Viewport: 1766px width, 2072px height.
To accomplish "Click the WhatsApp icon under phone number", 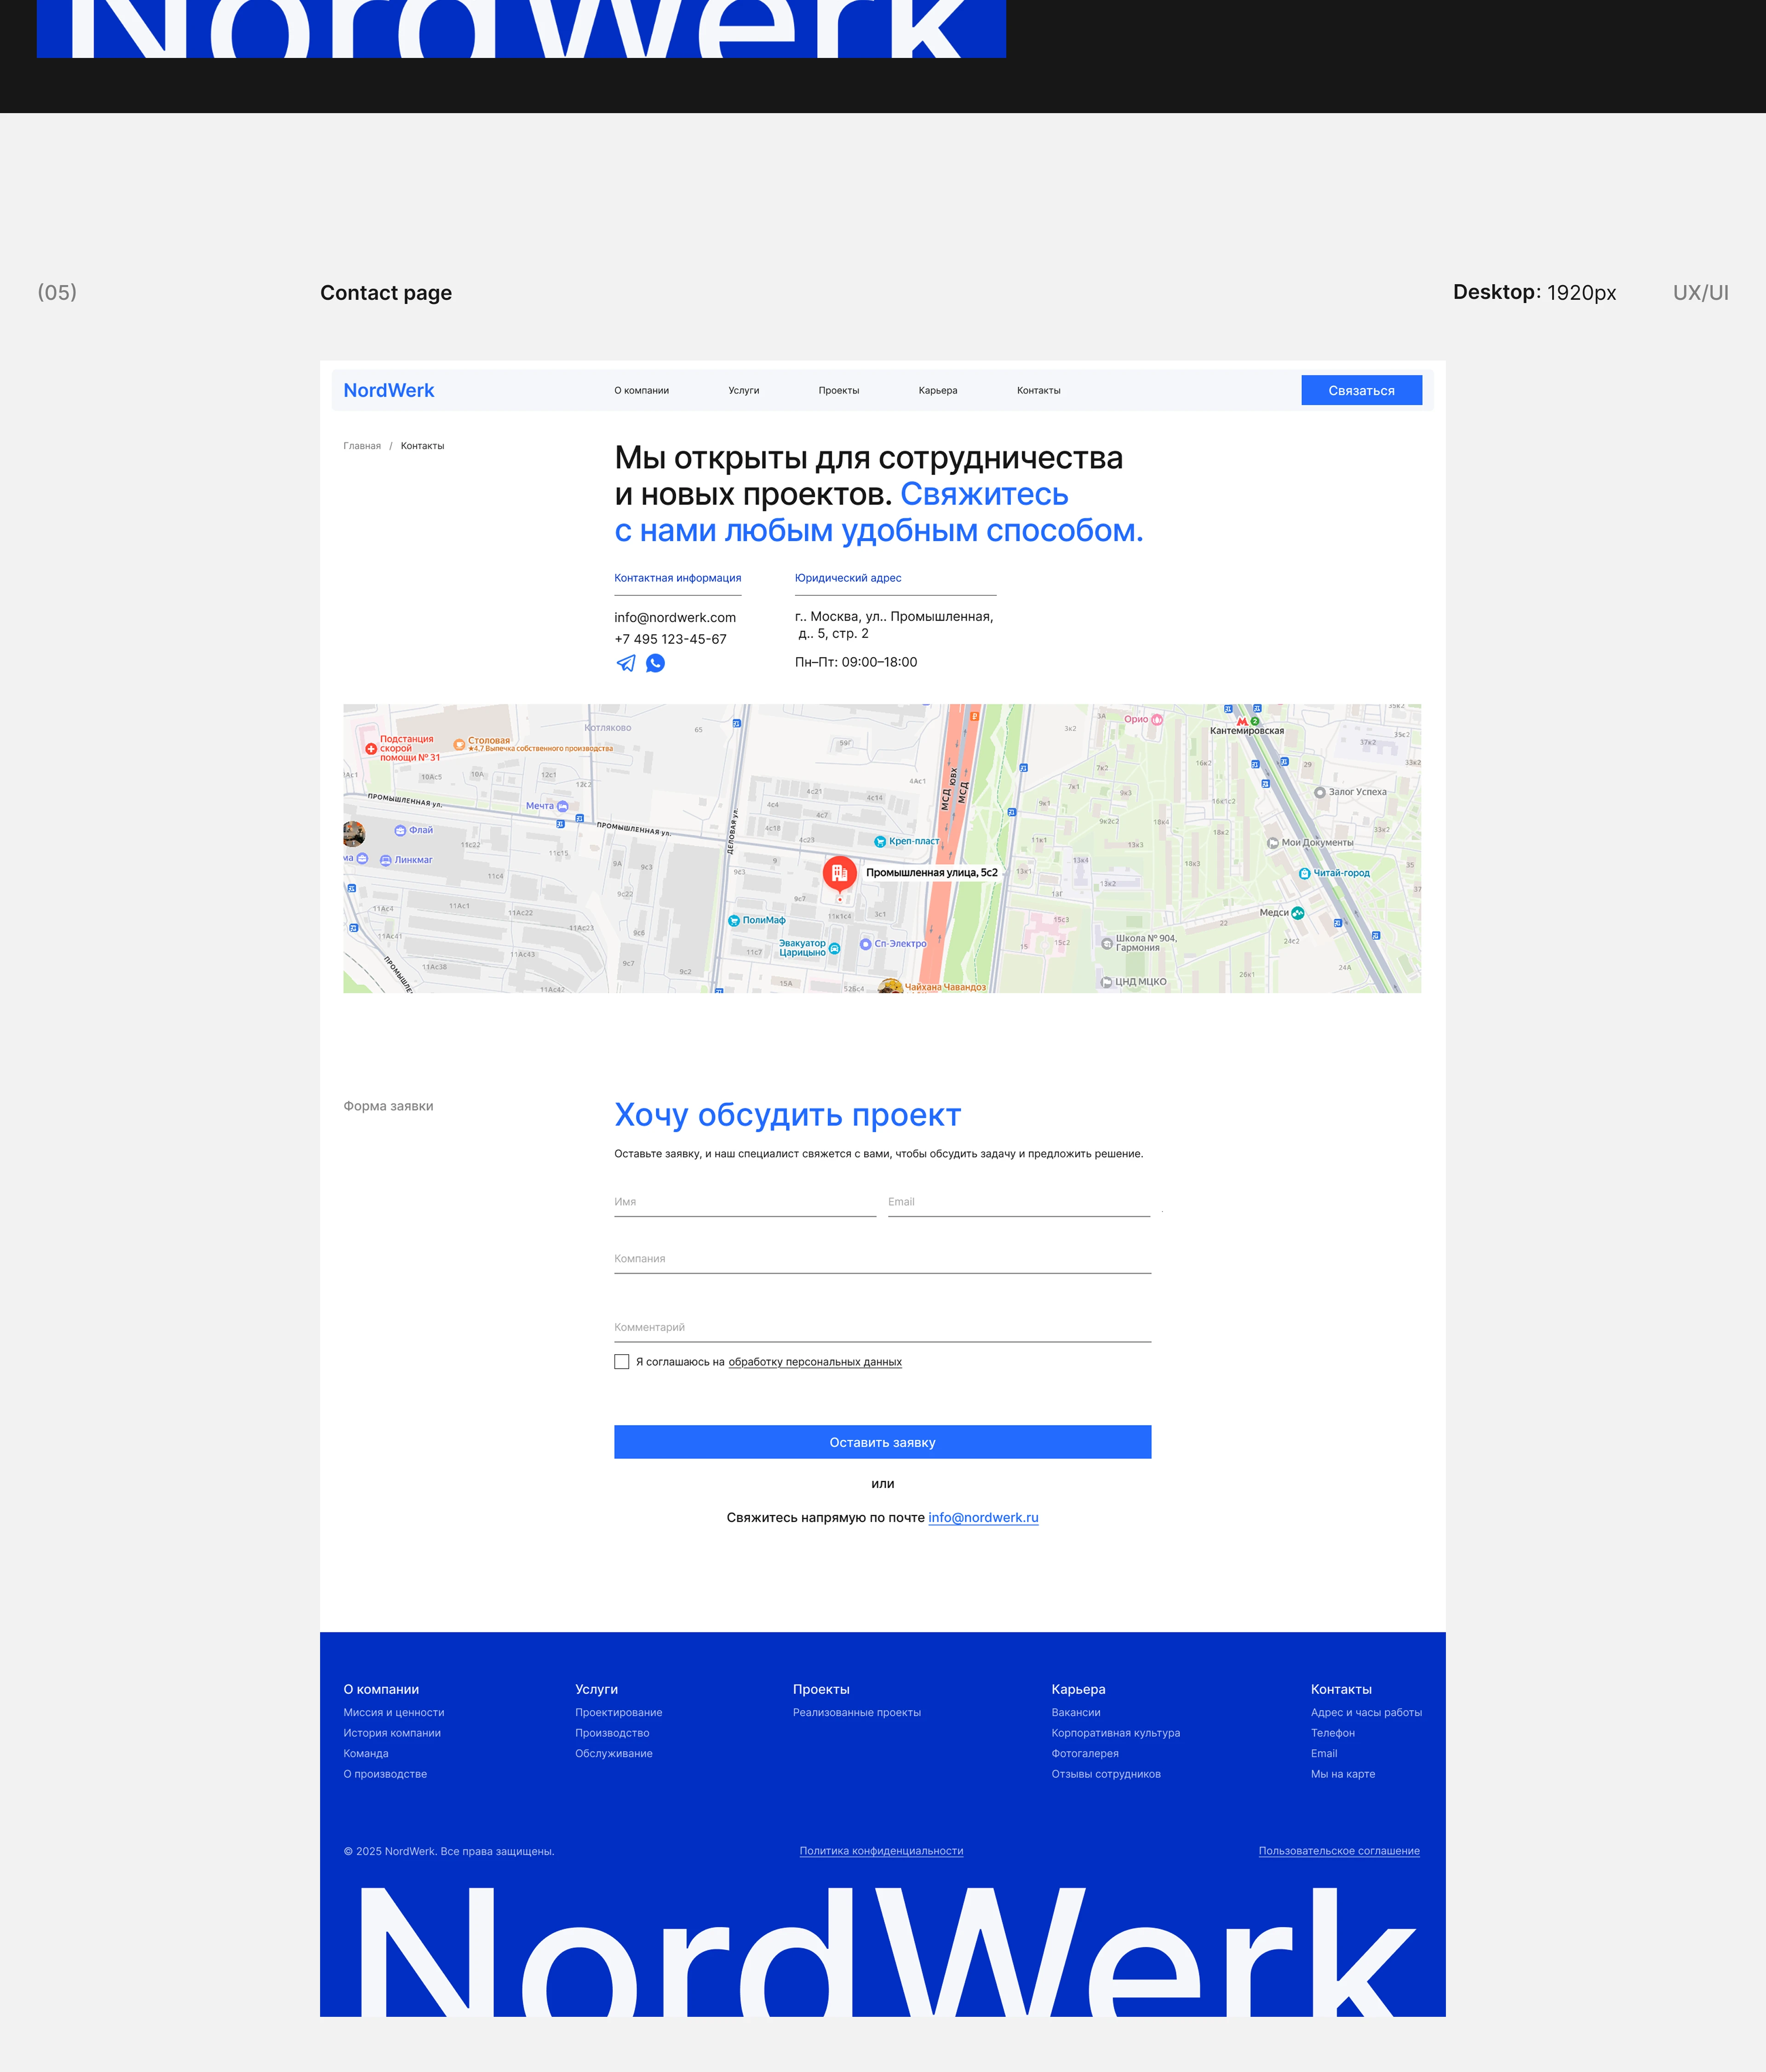I will (655, 663).
